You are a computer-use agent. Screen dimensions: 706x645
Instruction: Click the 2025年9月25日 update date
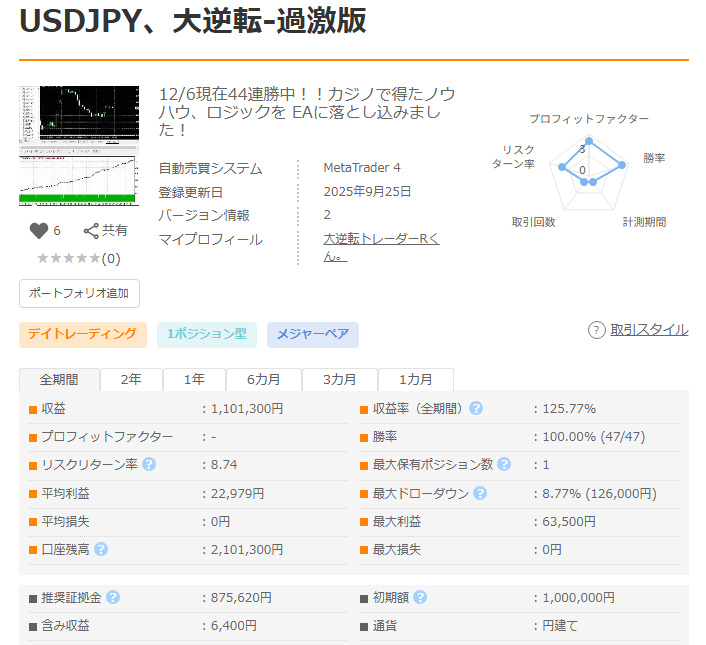[x=367, y=192]
